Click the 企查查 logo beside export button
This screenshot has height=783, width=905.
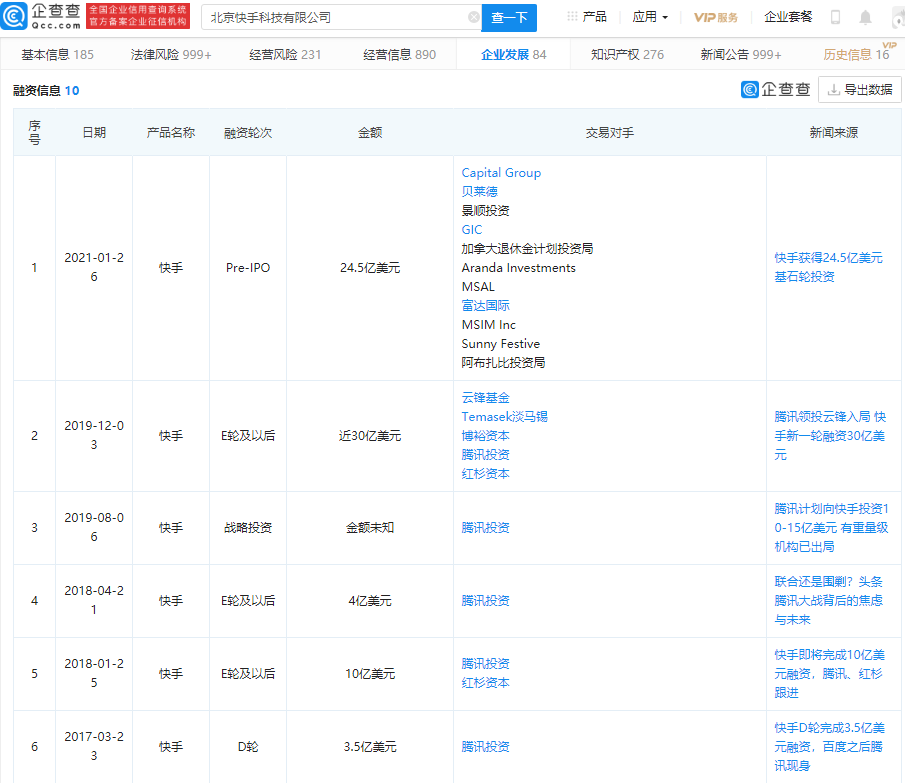click(775, 89)
